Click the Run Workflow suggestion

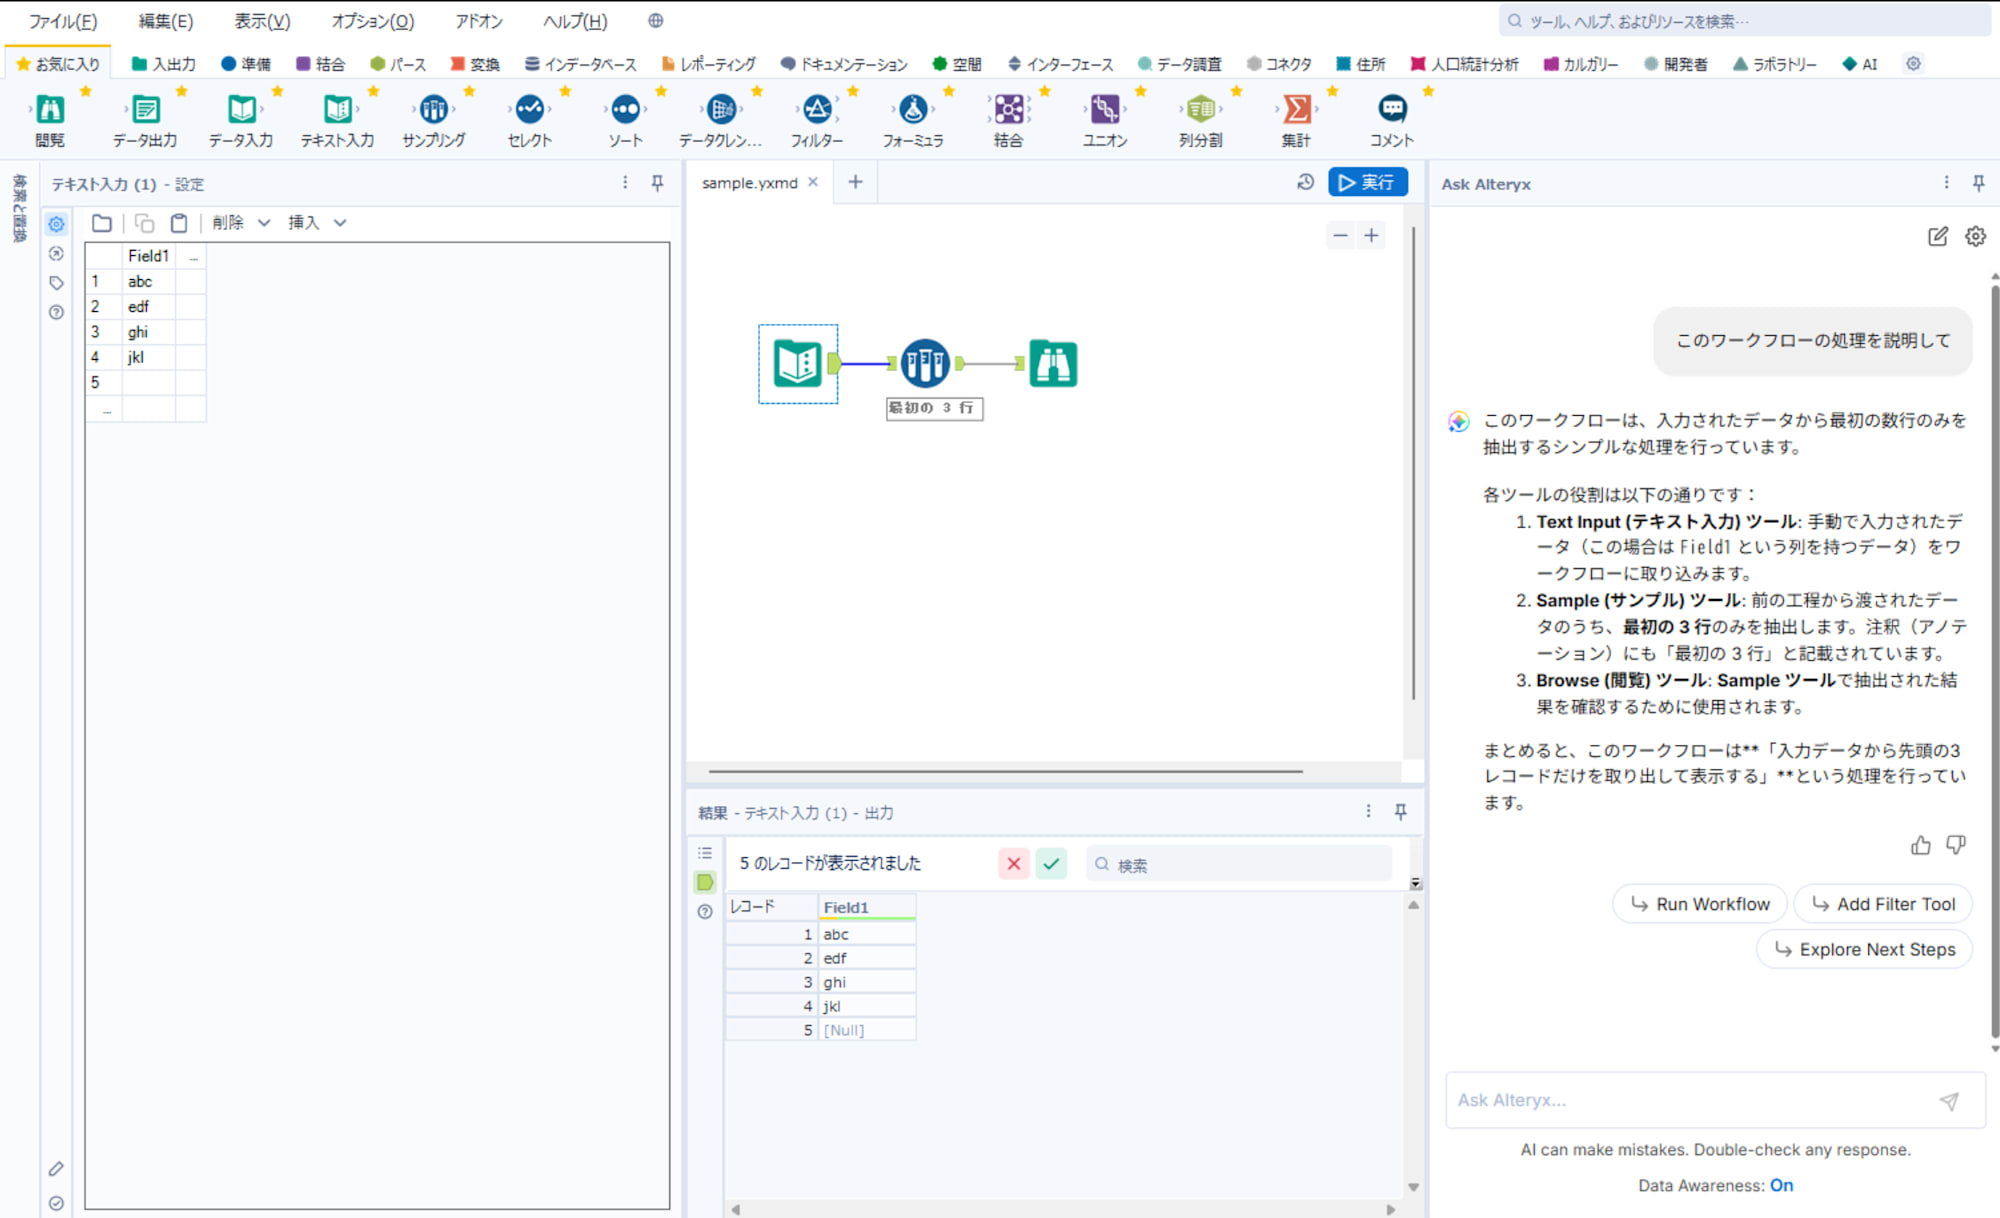pyautogui.click(x=1699, y=904)
